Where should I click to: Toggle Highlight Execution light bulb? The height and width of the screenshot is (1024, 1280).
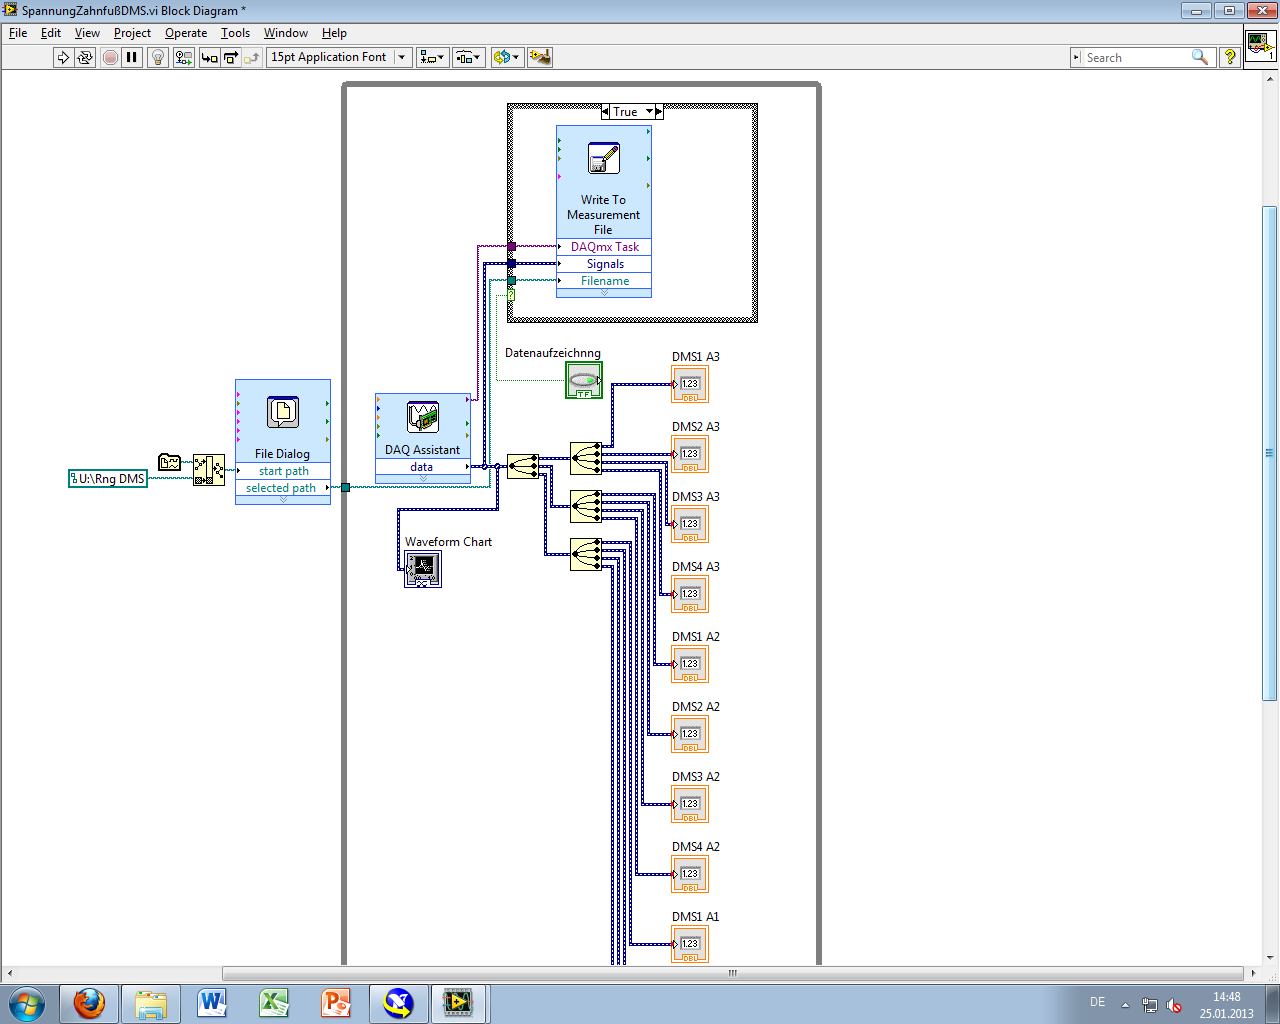coord(157,58)
